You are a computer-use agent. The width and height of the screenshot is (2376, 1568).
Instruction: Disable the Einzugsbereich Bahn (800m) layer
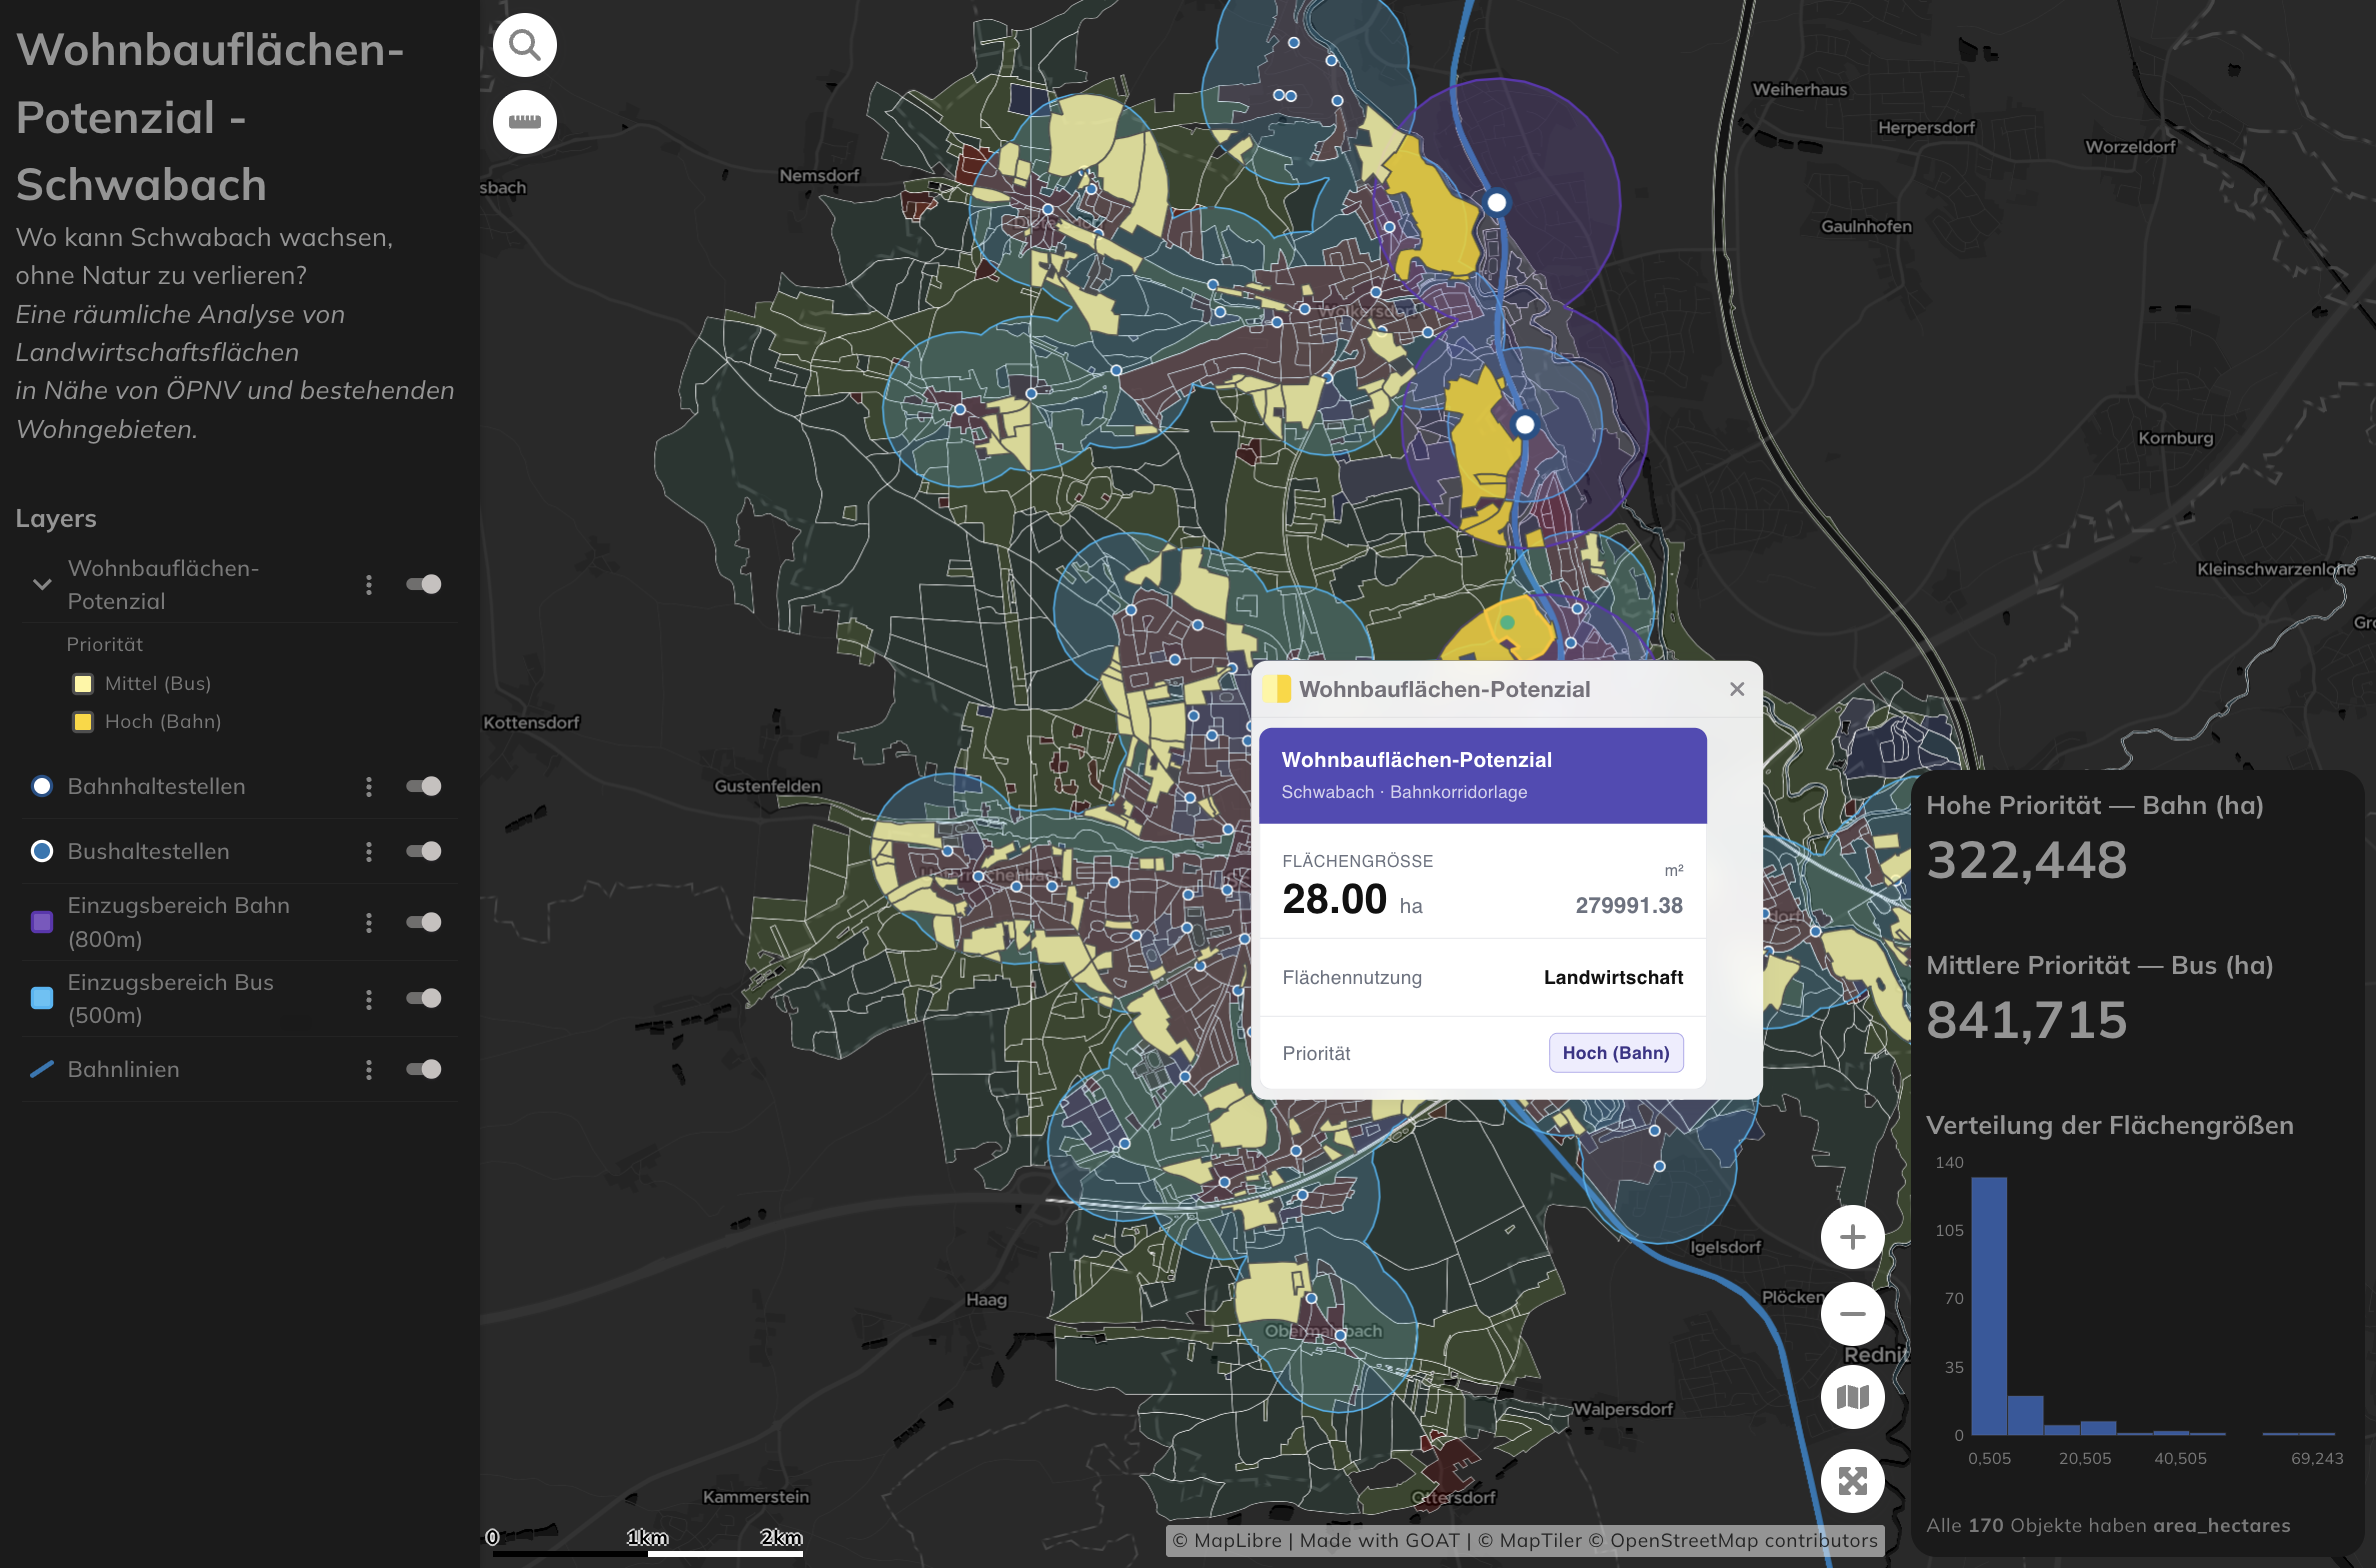424,922
